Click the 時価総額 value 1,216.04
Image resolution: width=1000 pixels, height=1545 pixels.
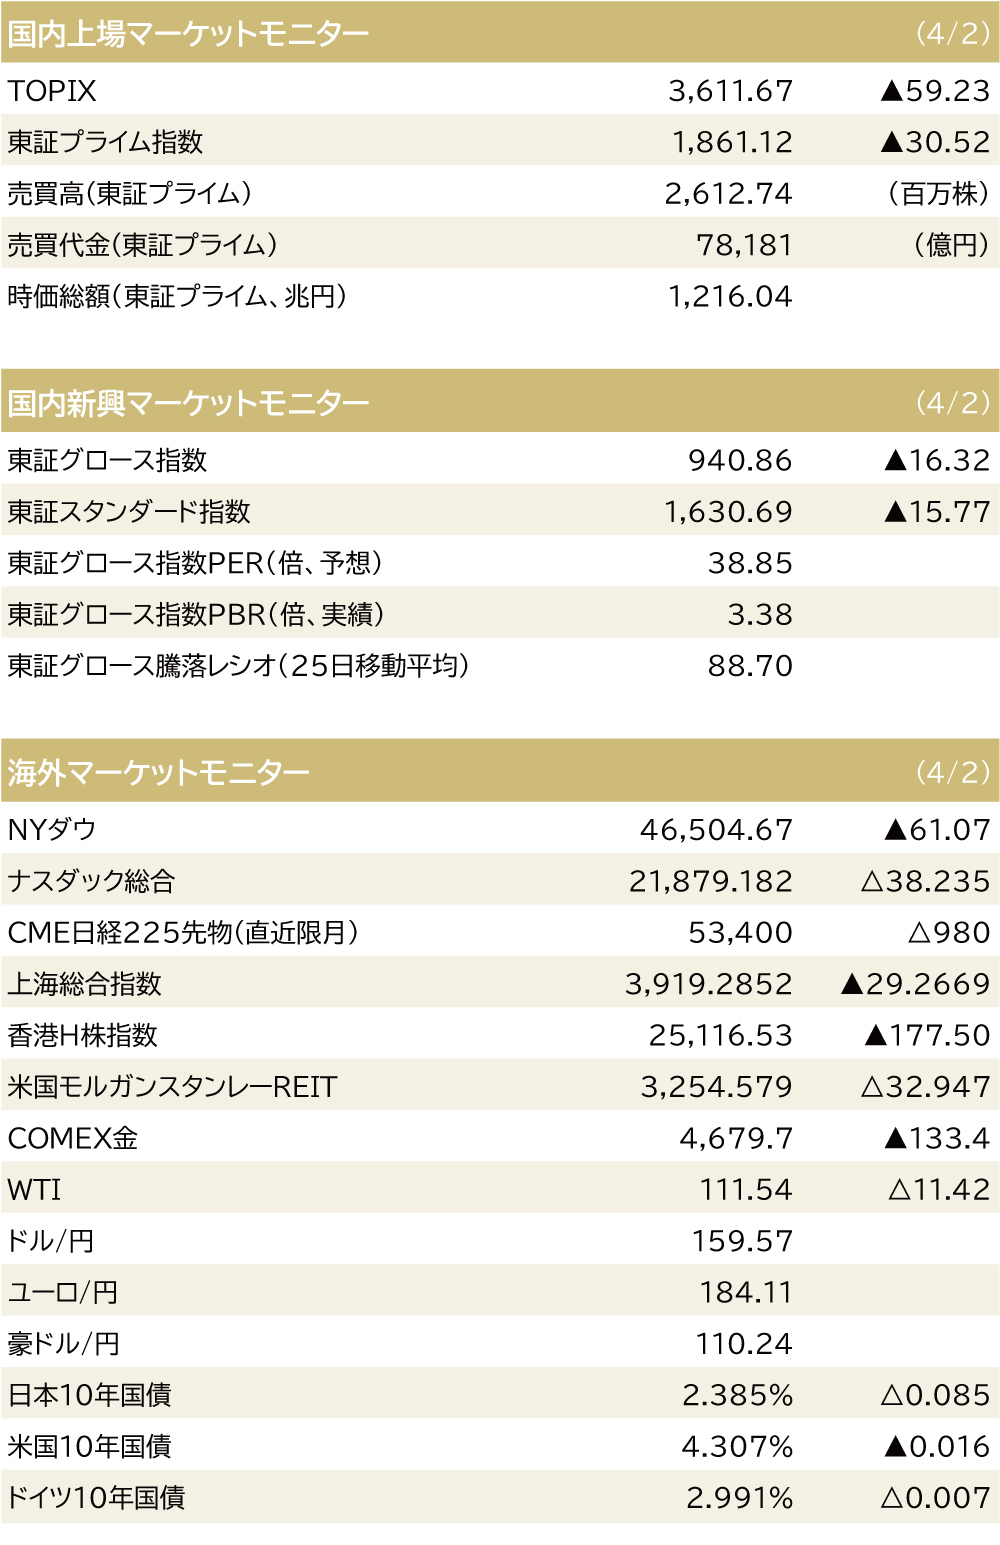[730, 296]
